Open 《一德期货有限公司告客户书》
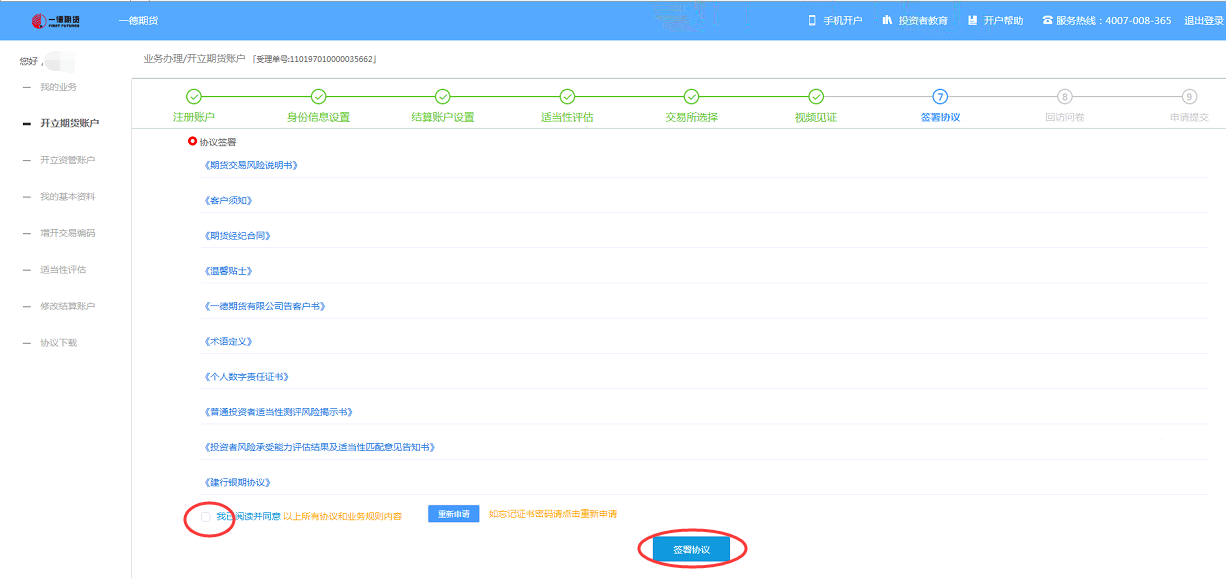Viewport: 1226px width, 578px height. [265, 306]
